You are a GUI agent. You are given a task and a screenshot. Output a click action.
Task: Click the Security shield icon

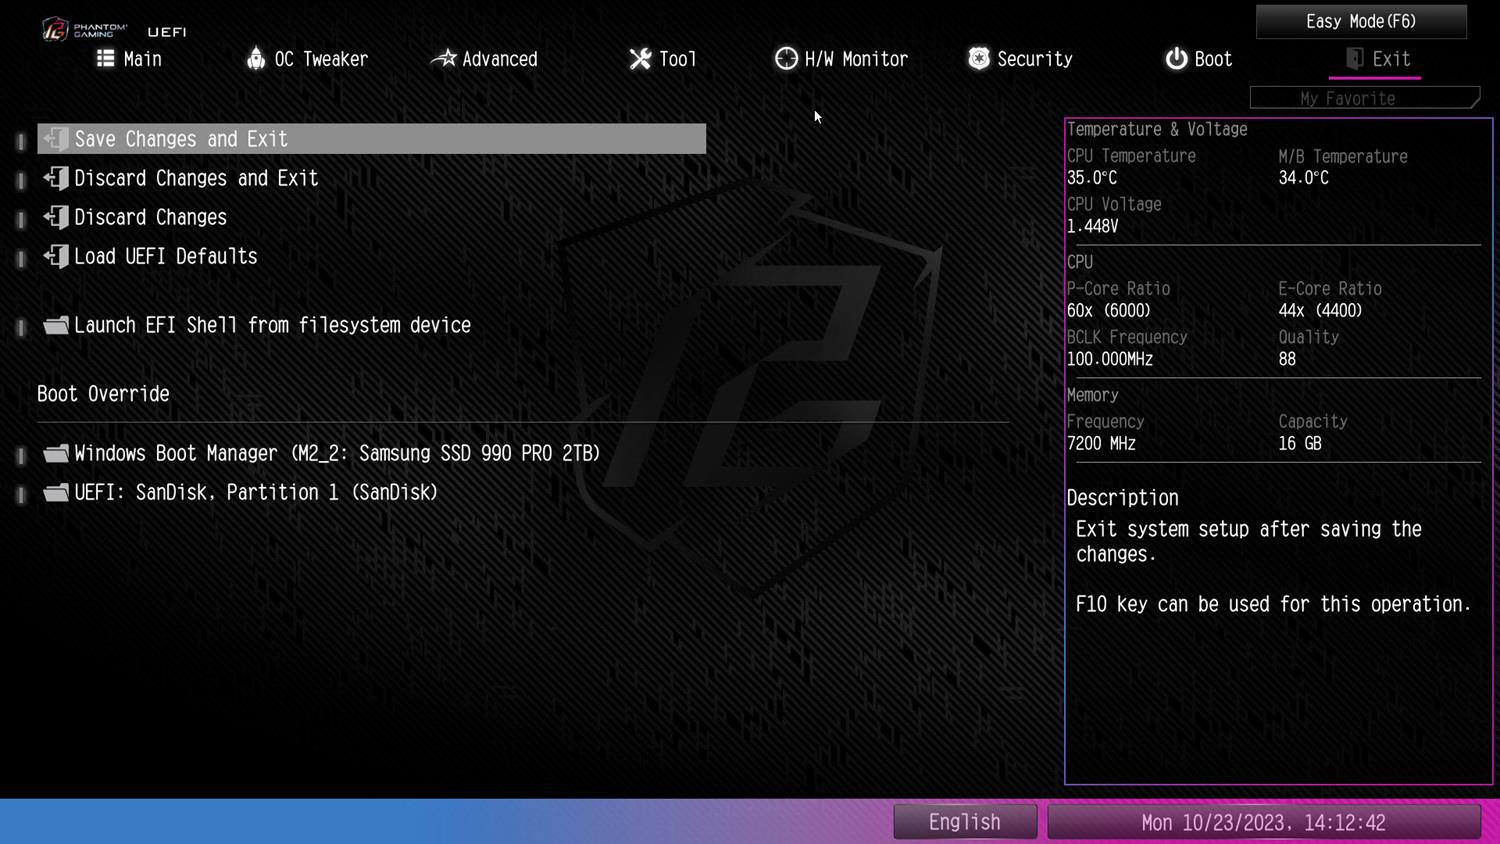point(979,58)
